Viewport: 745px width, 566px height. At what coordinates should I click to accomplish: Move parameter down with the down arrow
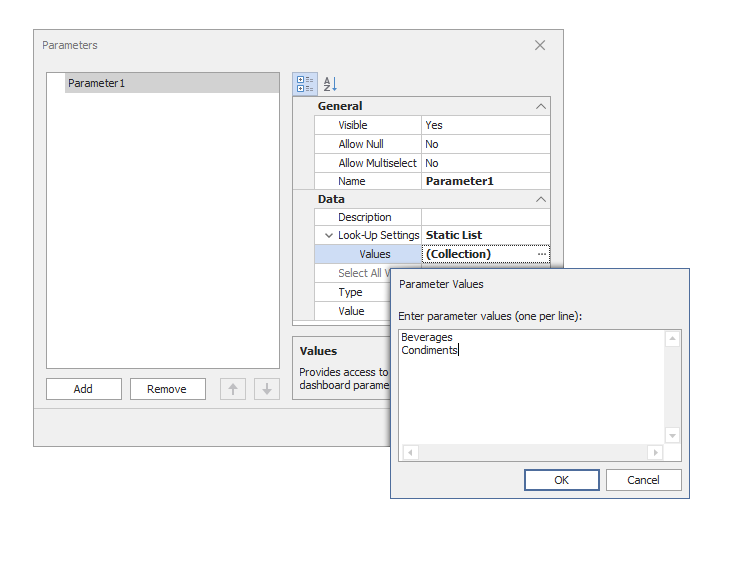click(267, 389)
